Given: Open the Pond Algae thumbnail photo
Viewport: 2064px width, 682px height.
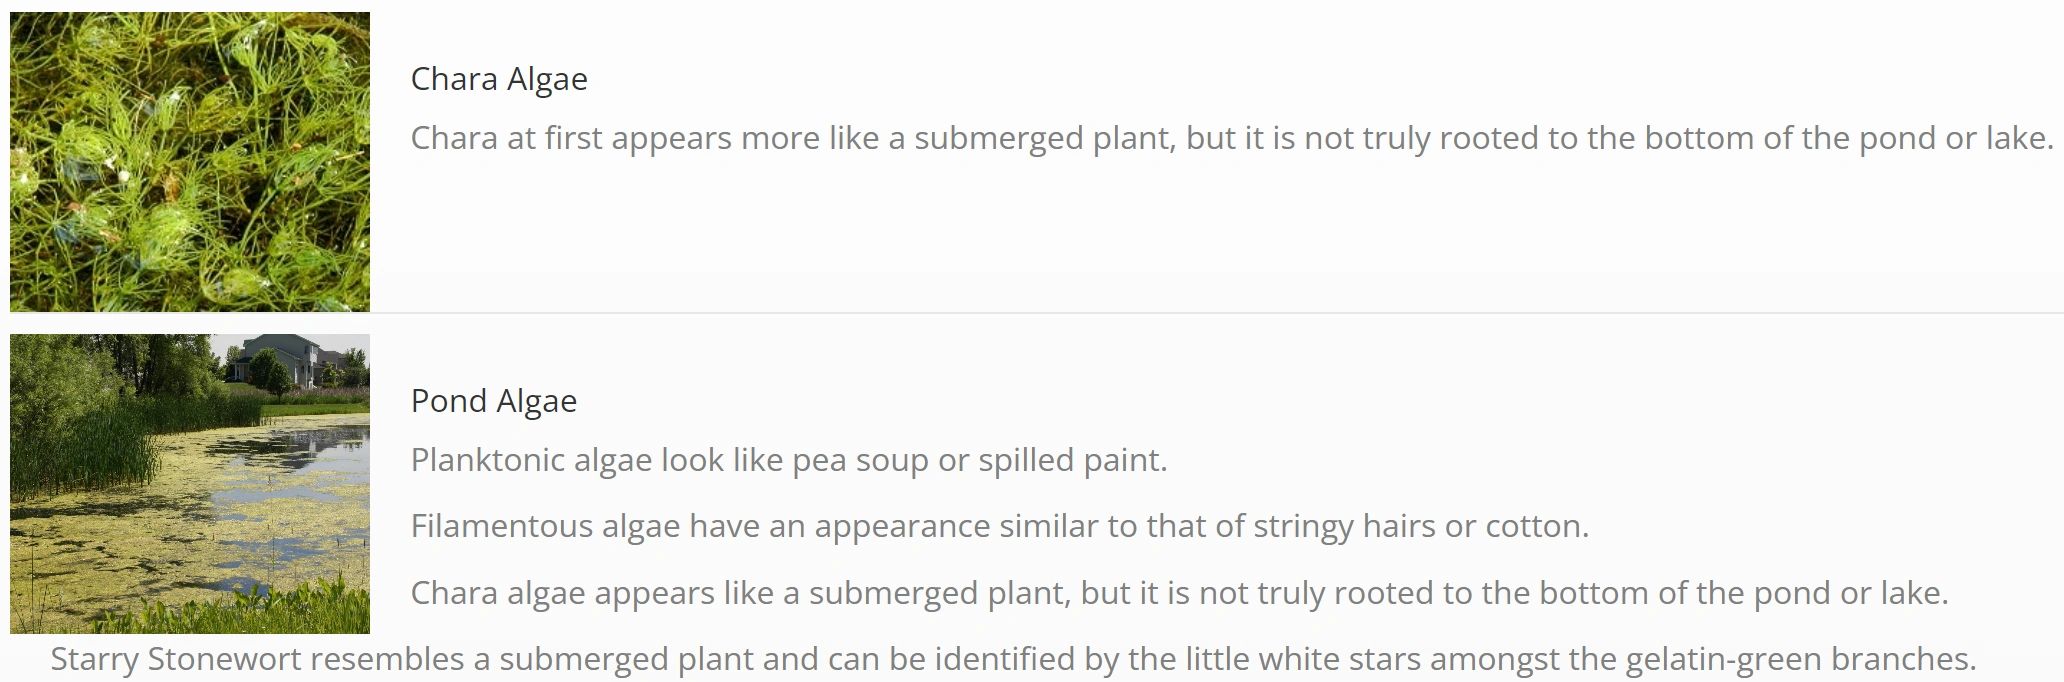Looking at the screenshot, I should 190,484.
